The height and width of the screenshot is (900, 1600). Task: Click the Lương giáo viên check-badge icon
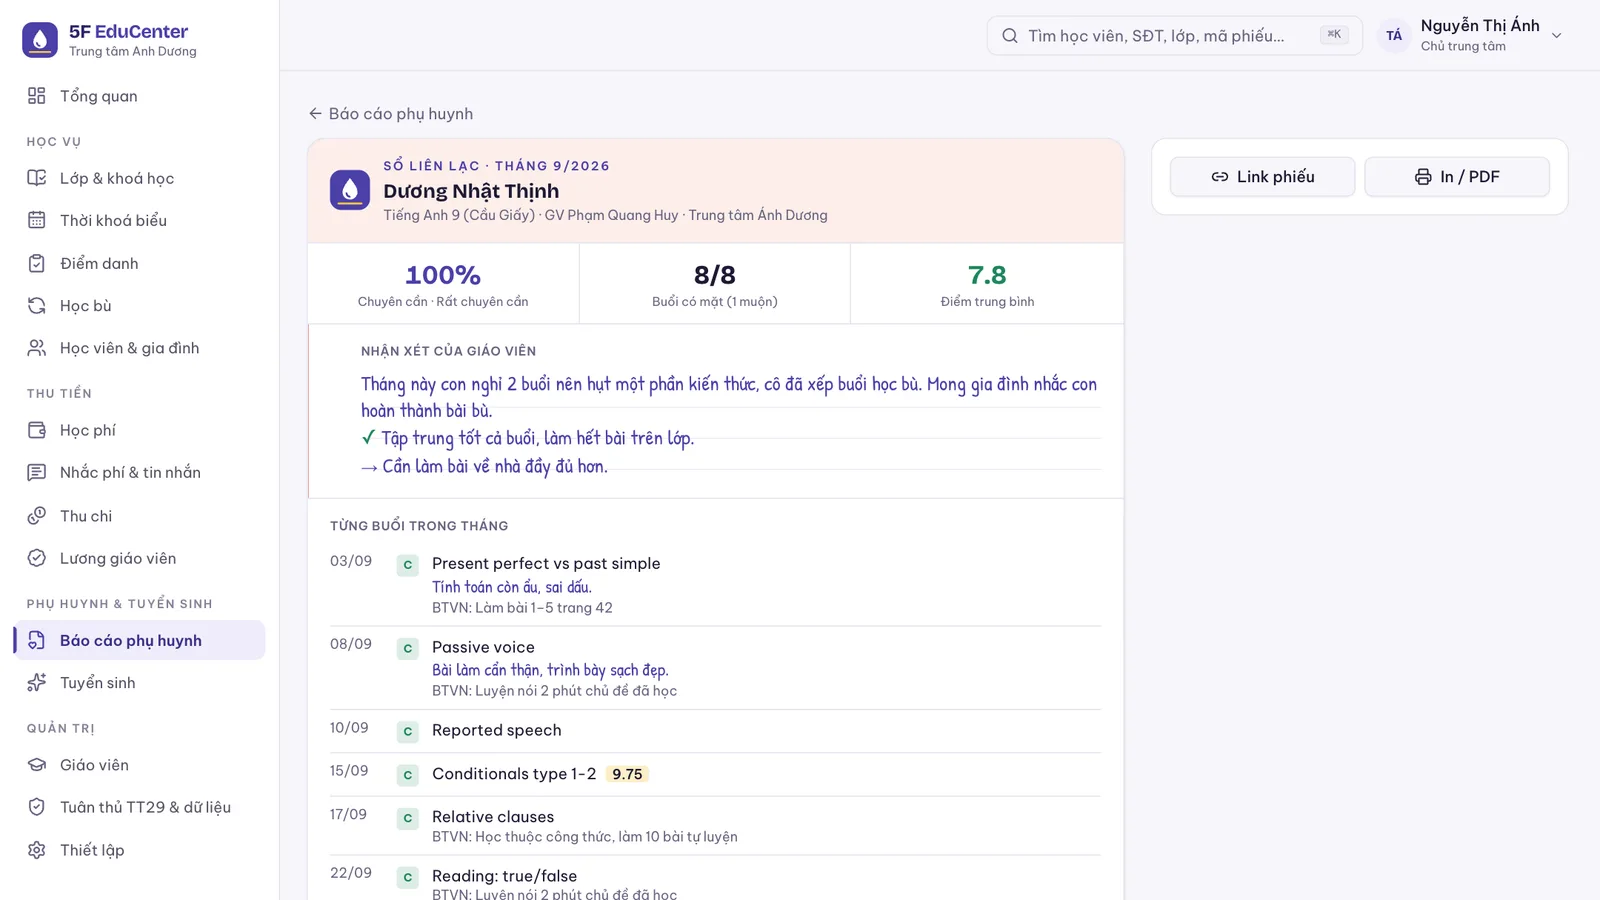37,558
